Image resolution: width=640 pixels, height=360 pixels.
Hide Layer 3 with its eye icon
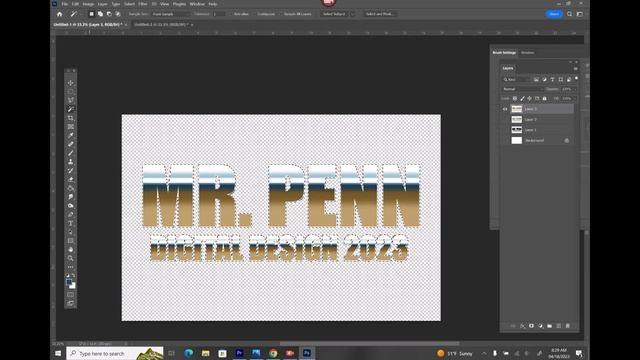tap(505, 109)
